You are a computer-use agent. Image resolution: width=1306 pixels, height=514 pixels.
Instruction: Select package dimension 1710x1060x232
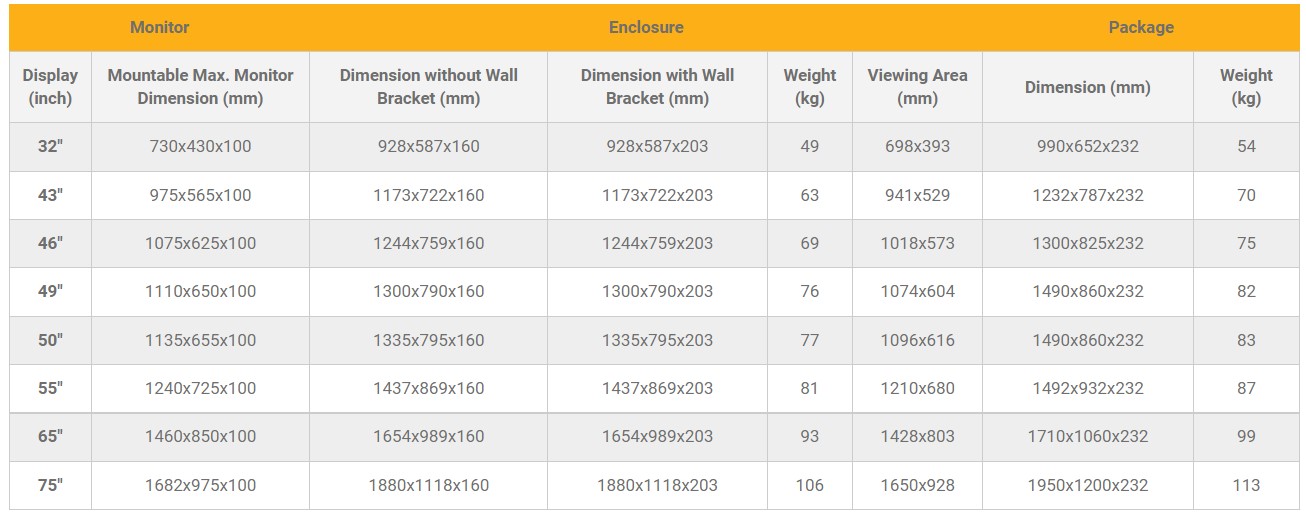click(1088, 436)
